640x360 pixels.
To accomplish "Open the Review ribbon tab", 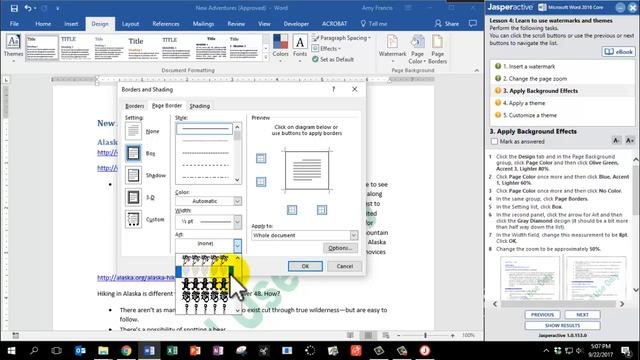I will 236,24.
